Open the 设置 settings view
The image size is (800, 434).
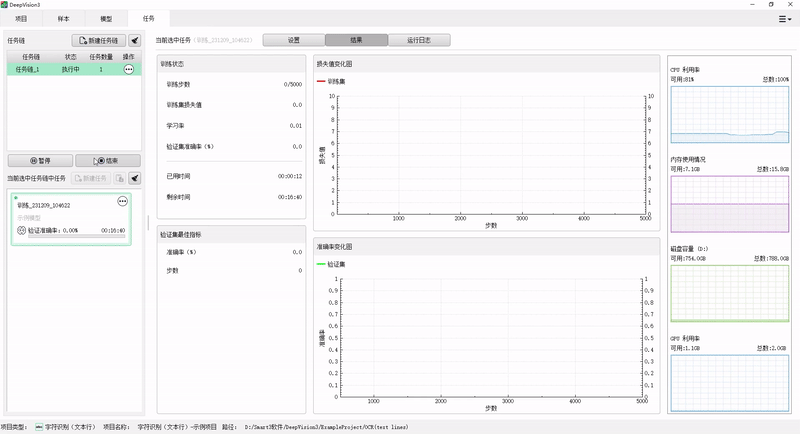(x=293, y=40)
